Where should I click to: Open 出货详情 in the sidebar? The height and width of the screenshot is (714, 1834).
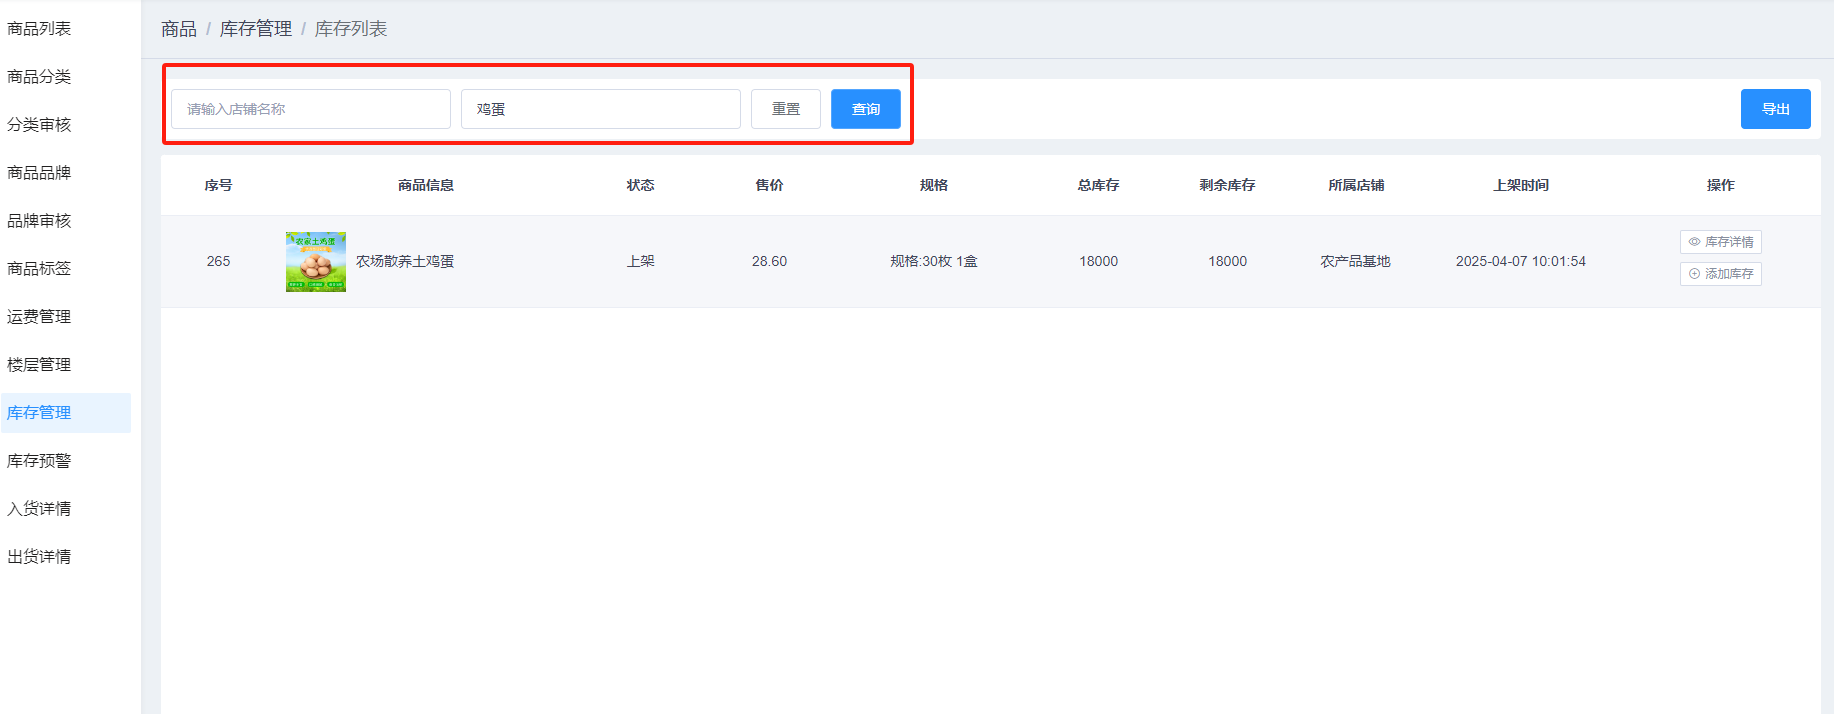[40, 557]
